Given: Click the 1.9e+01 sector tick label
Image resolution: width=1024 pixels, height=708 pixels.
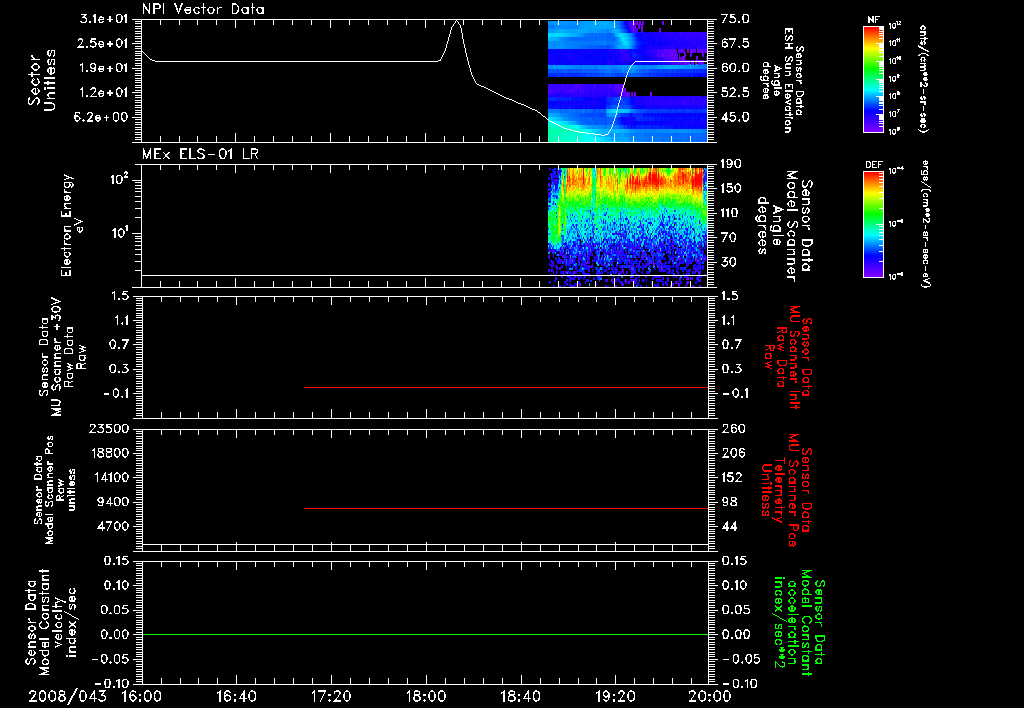Looking at the screenshot, I should [x=103, y=68].
